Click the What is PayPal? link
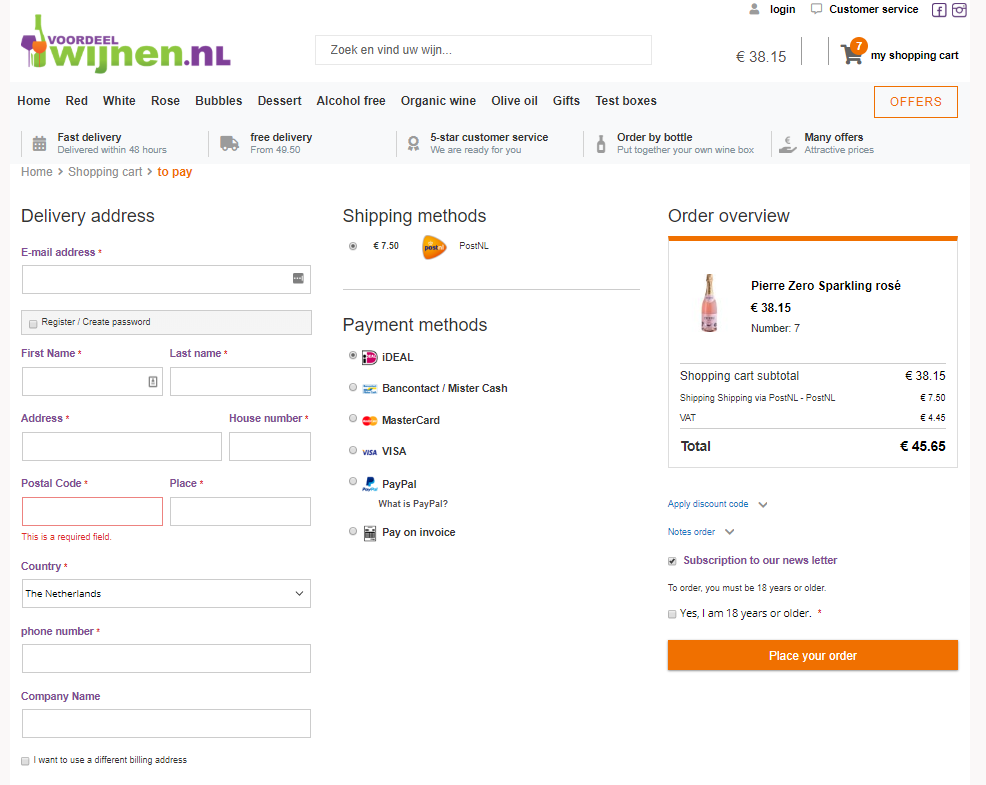Viewport: 986px width, 785px height. coord(413,504)
